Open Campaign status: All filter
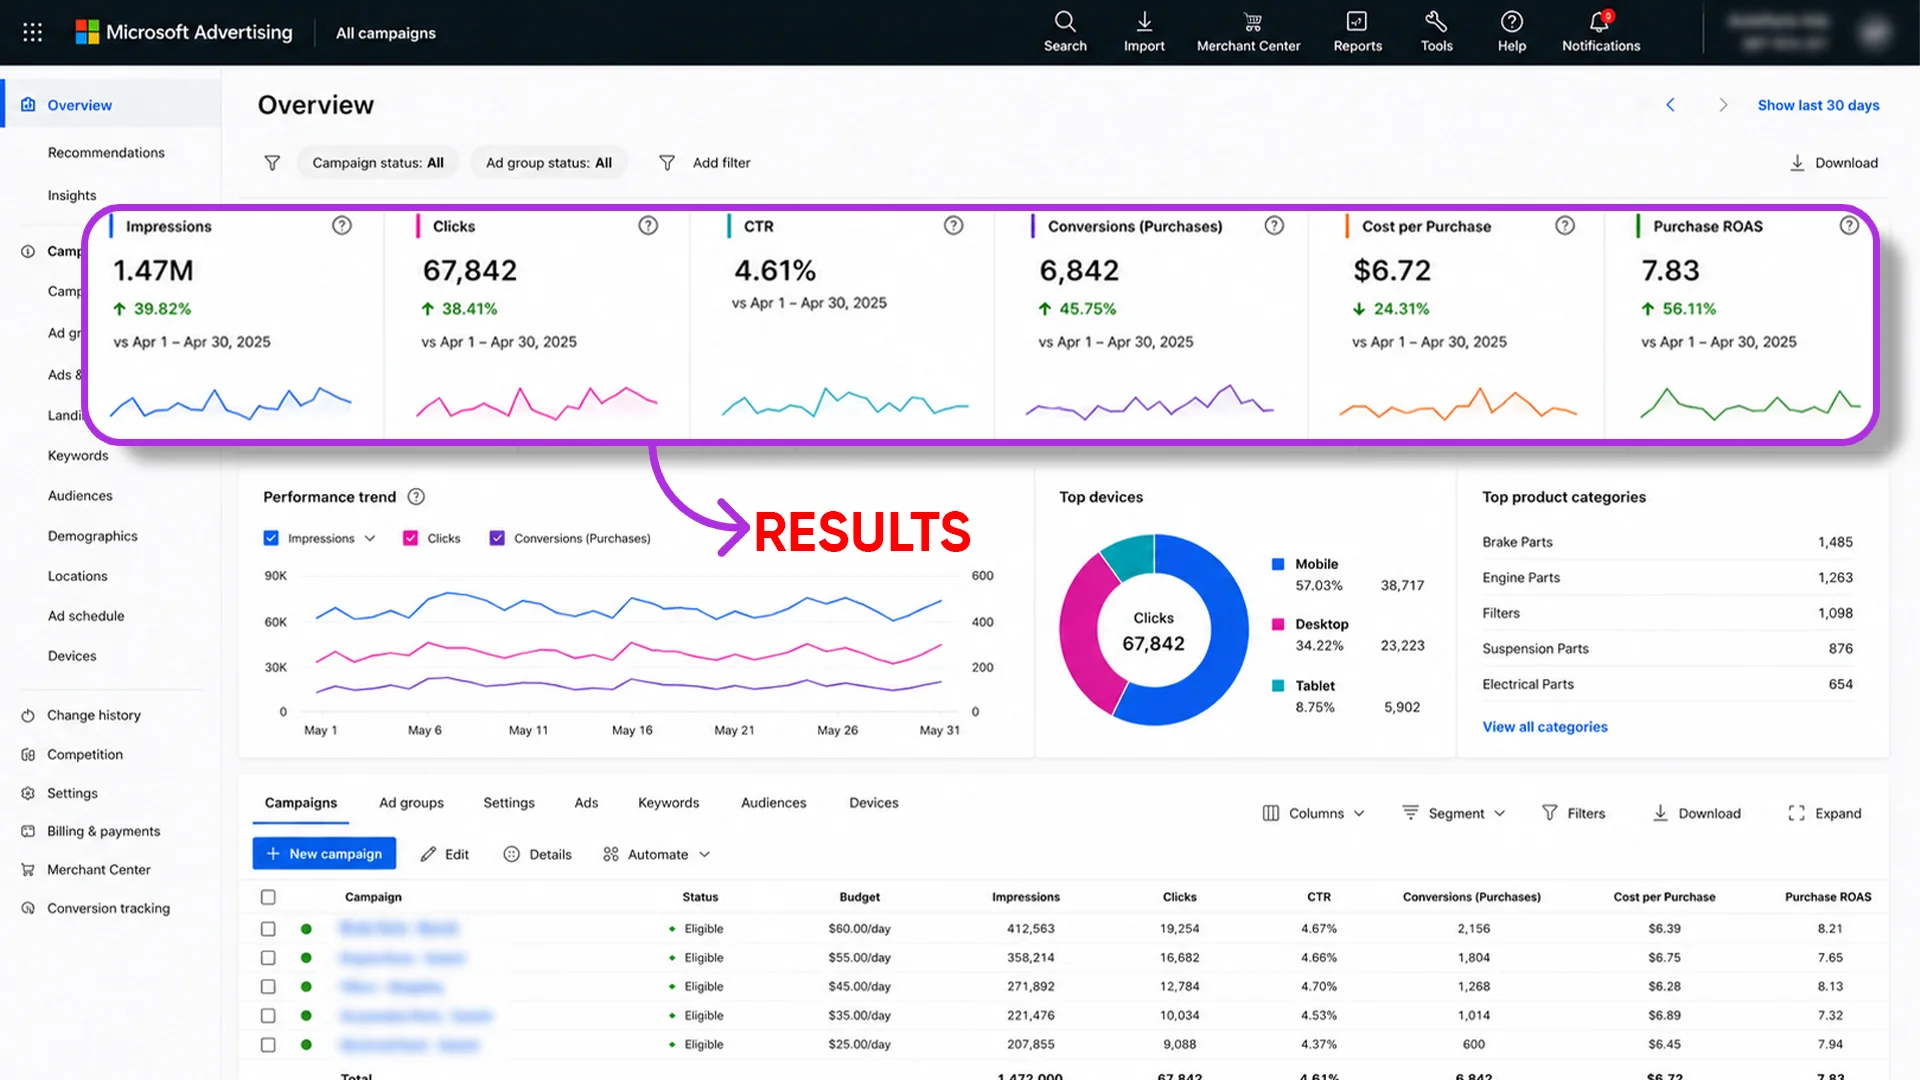1920x1080 pixels. pos(378,163)
